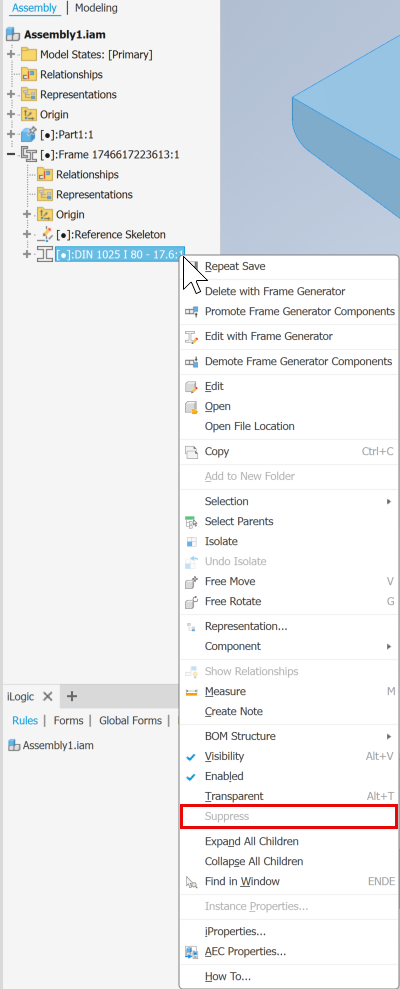This screenshot has width=400, height=989.
Task: Click the Representation... icon in menu
Action: point(192,627)
